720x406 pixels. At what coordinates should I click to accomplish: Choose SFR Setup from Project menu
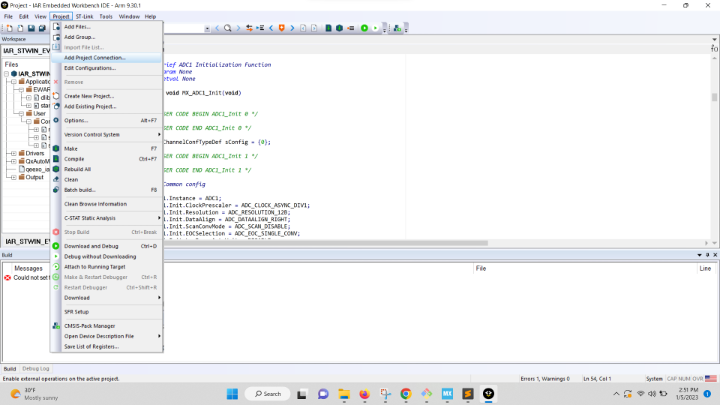107,312
